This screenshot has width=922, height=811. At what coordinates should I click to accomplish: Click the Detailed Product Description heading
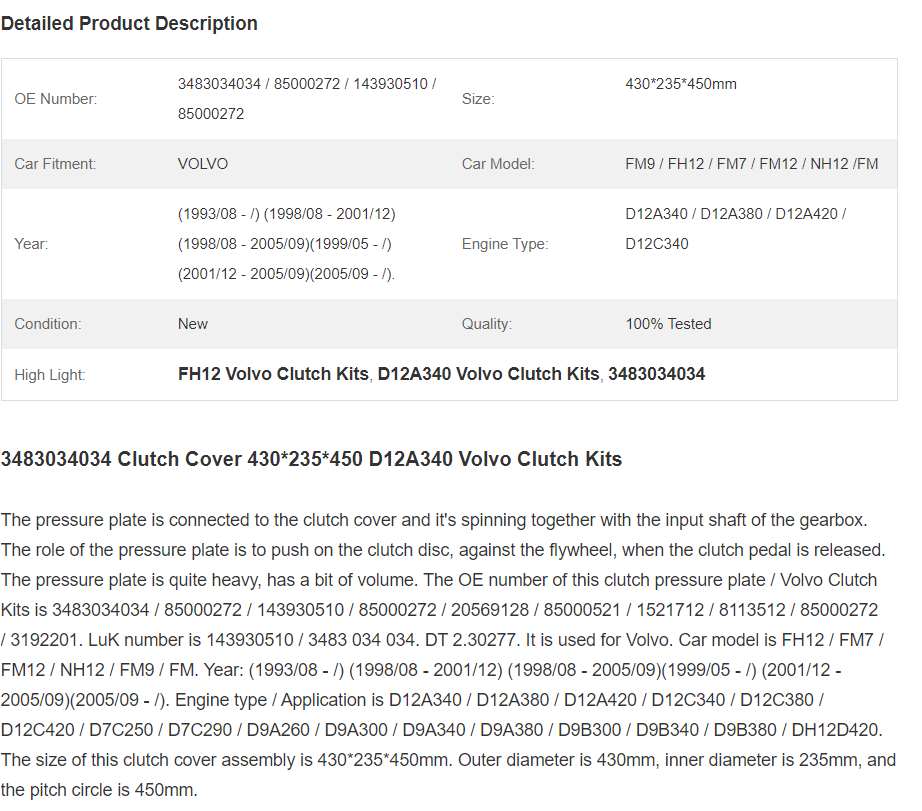(x=129, y=24)
